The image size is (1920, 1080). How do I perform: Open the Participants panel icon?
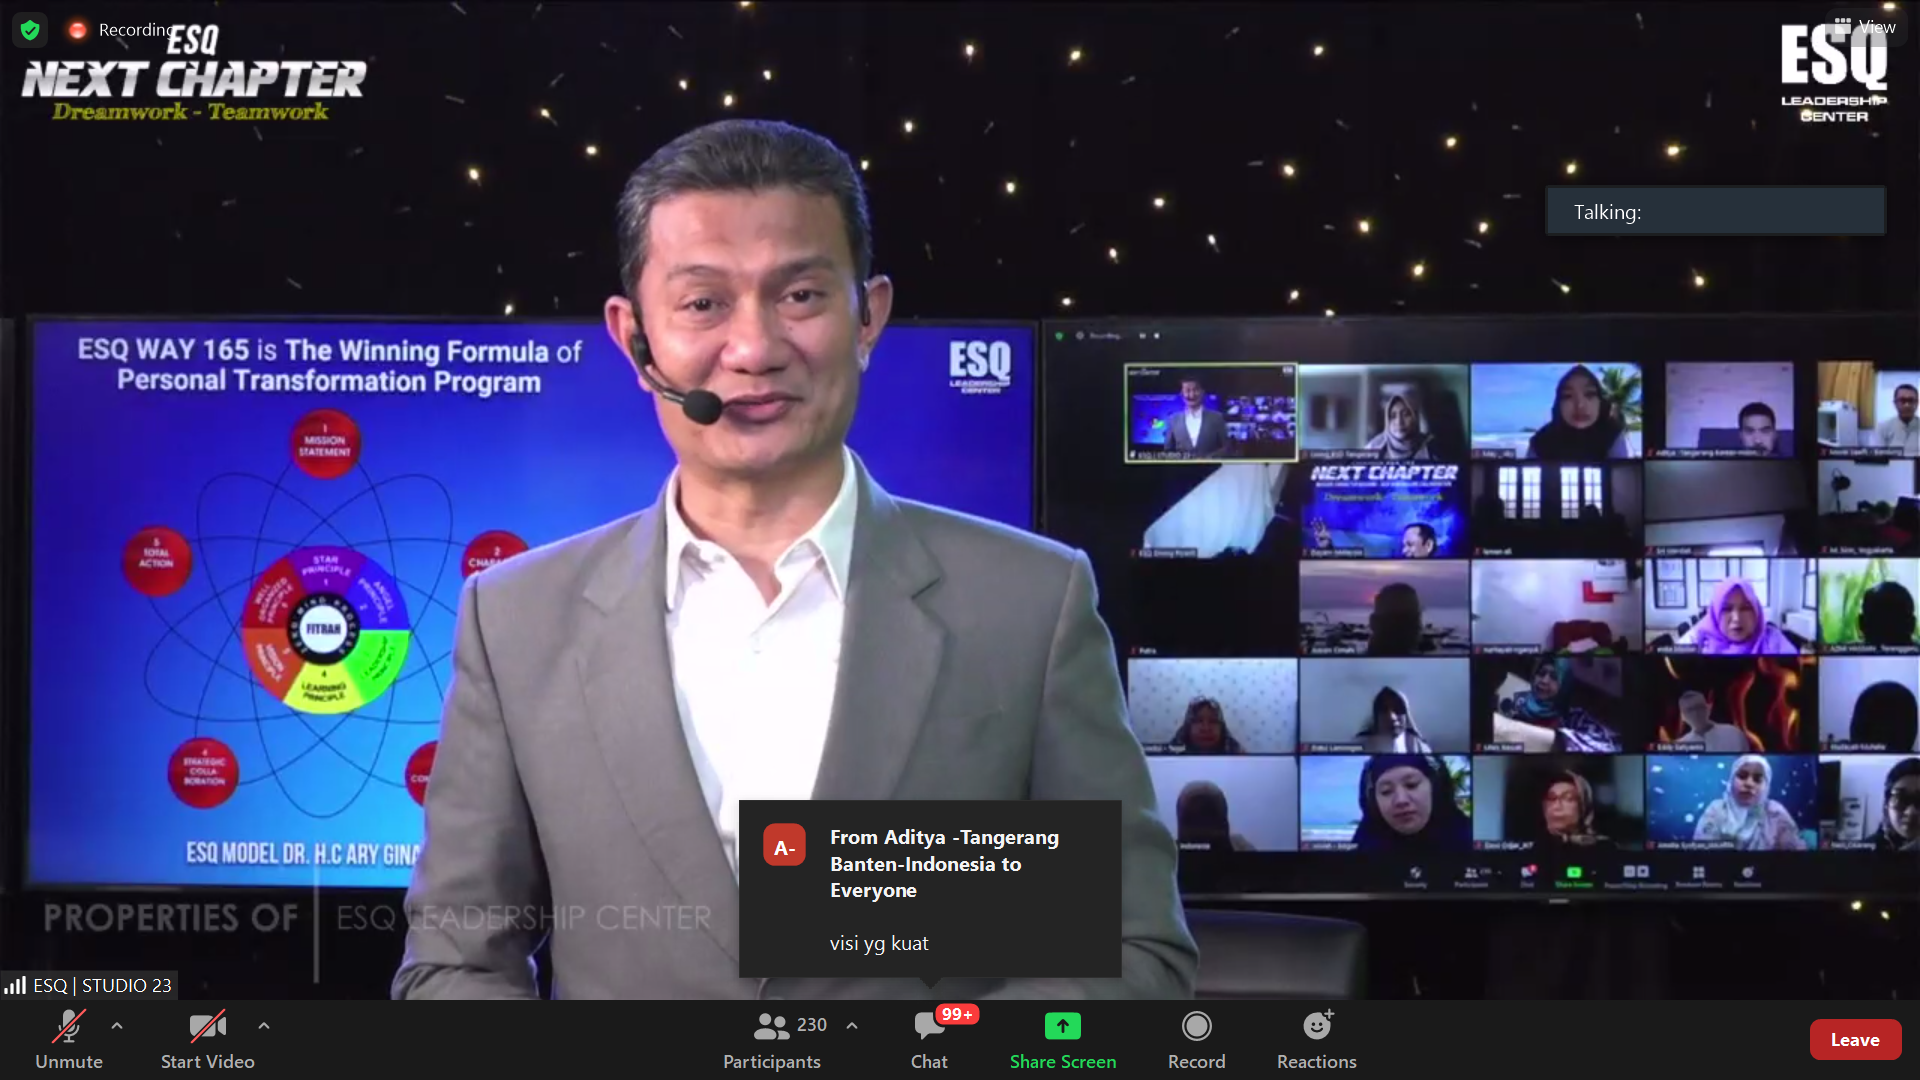771,1026
